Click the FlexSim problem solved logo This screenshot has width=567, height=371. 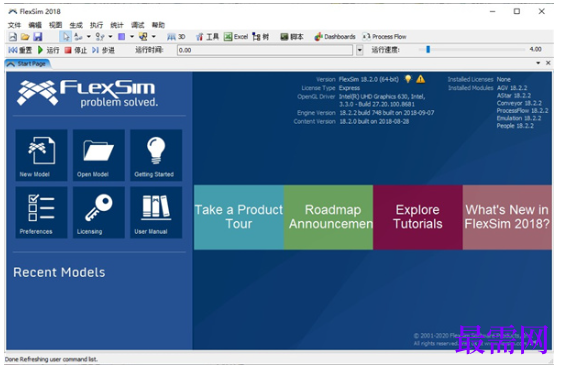(x=88, y=93)
